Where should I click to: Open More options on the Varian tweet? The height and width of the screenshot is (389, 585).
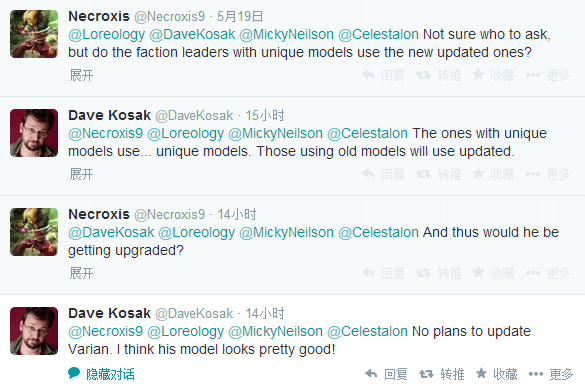pyautogui.click(x=551, y=374)
